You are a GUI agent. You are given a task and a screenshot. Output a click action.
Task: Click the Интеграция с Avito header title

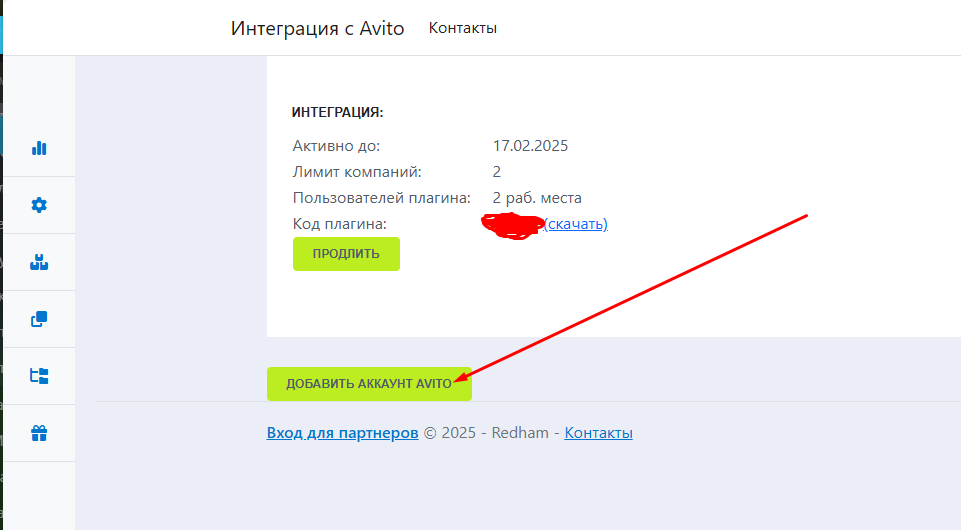click(x=317, y=28)
